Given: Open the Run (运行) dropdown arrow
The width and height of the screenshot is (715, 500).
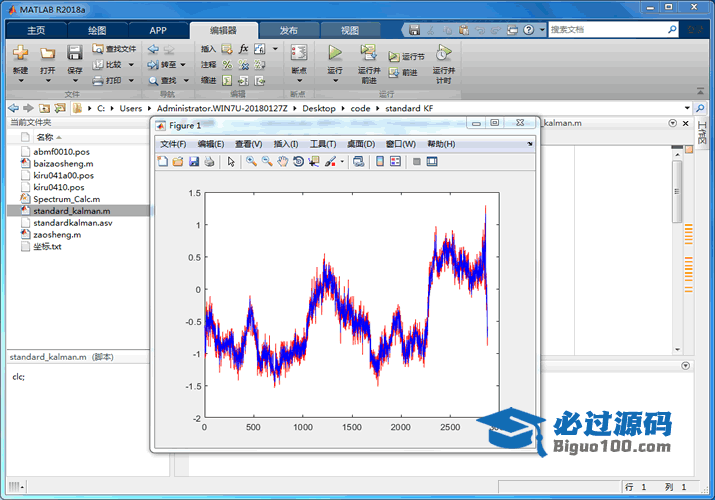Looking at the screenshot, I should pos(336,81).
